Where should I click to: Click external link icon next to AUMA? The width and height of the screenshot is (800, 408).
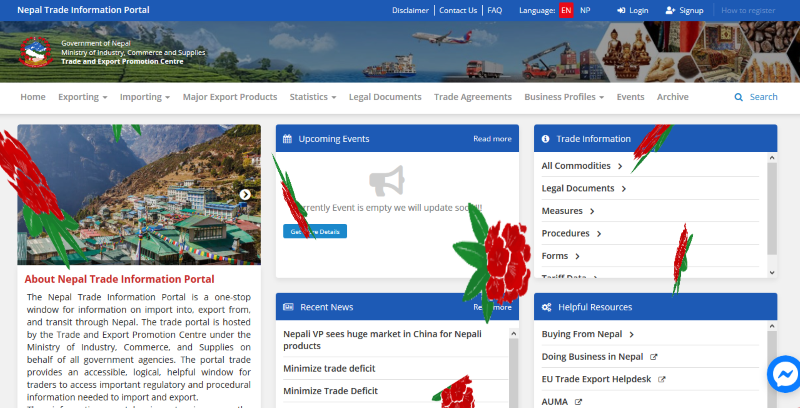pyautogui.click(x=578, y=401)
